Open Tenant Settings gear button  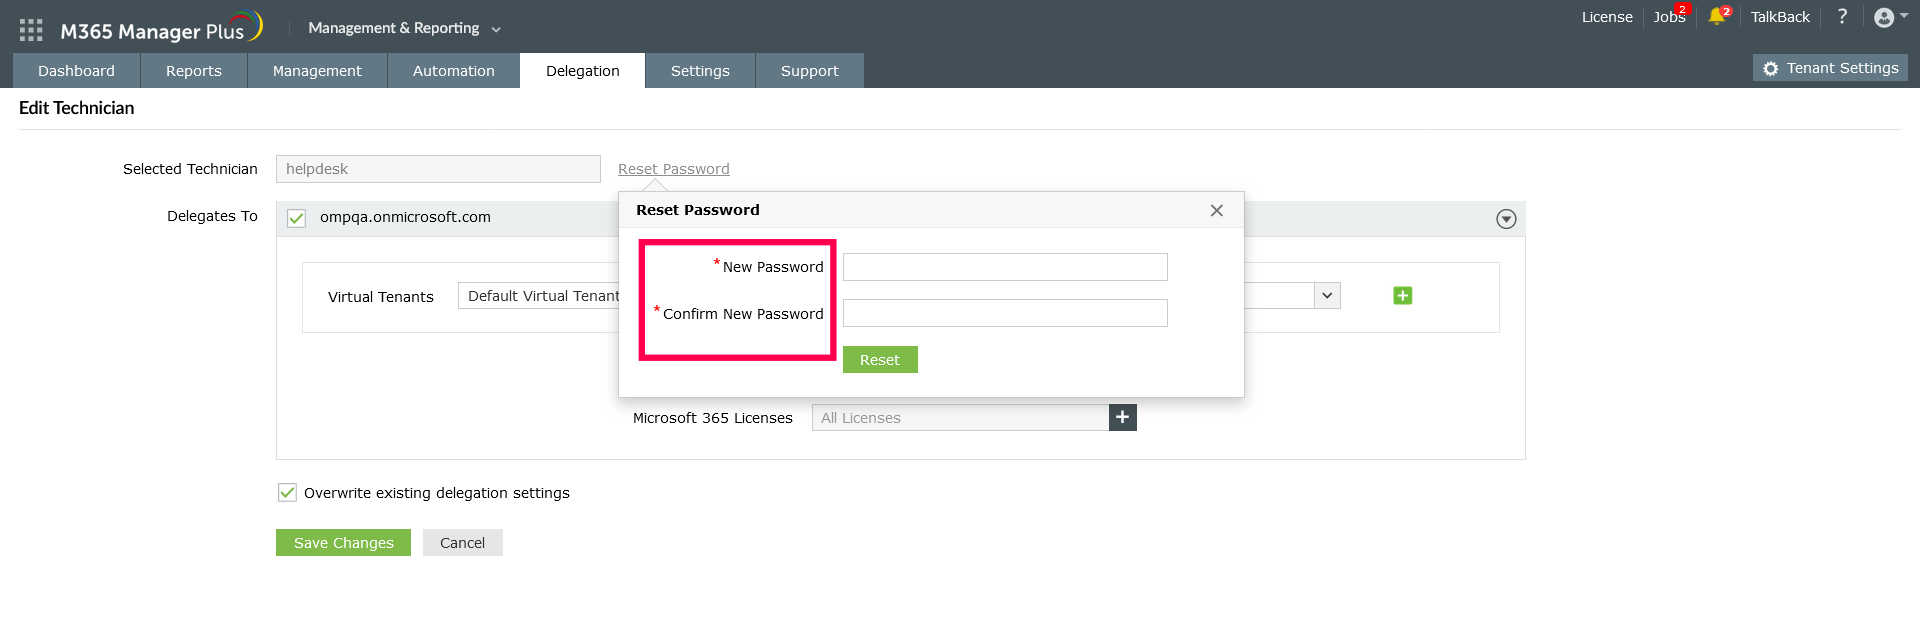pyautogui.click(x=1830, y=68)
